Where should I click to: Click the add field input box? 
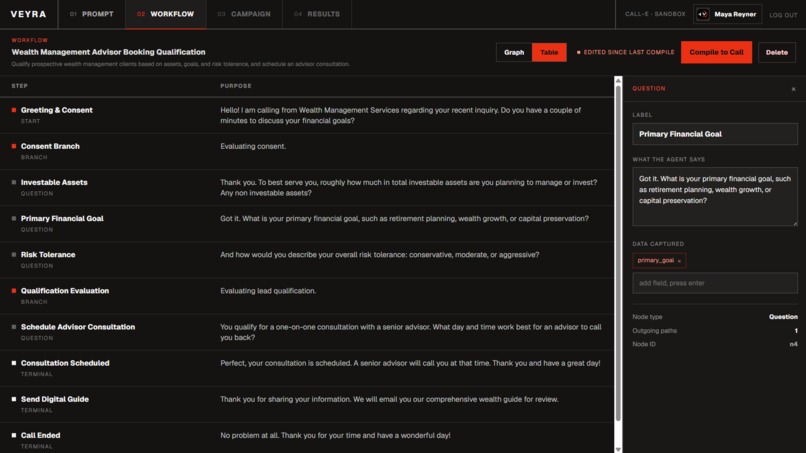click(715, 283)
